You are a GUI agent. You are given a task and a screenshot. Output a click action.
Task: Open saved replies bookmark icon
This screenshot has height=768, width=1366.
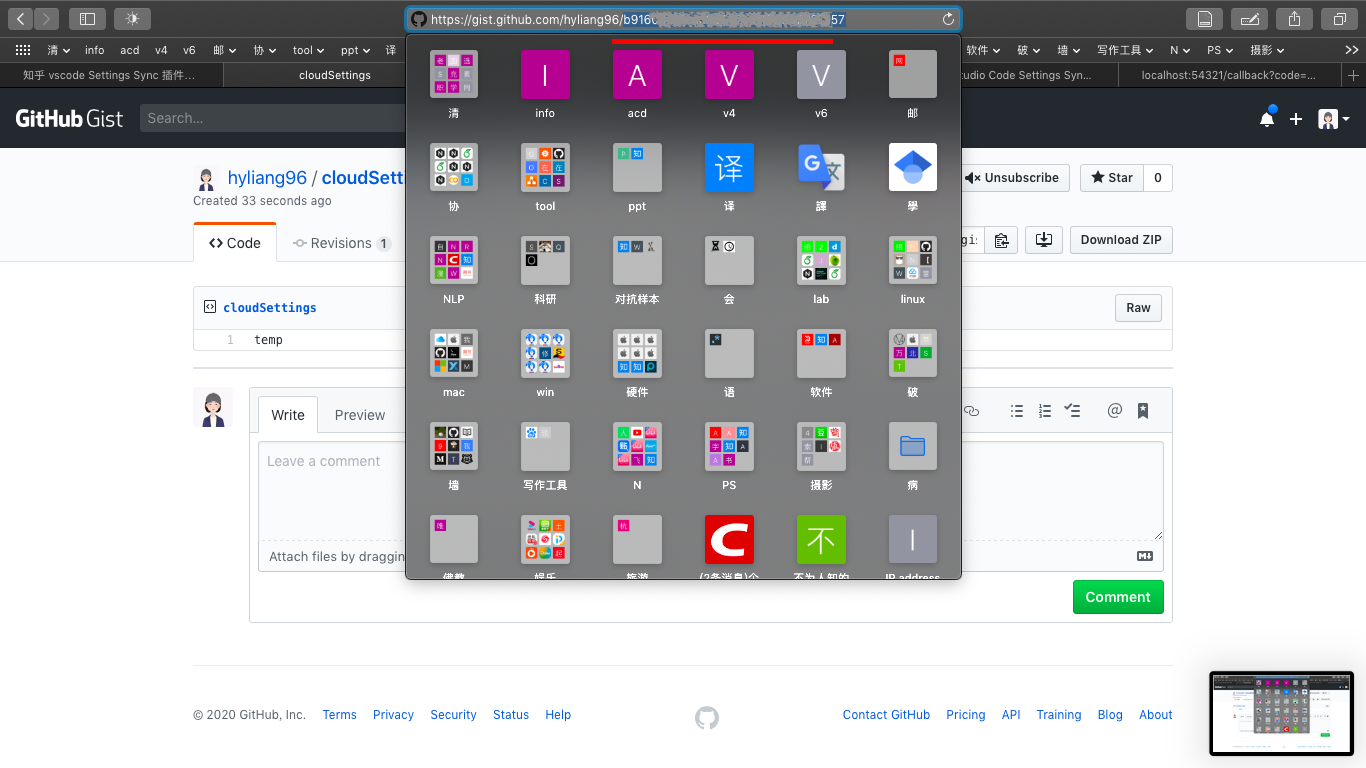(x=1143, y=411)
